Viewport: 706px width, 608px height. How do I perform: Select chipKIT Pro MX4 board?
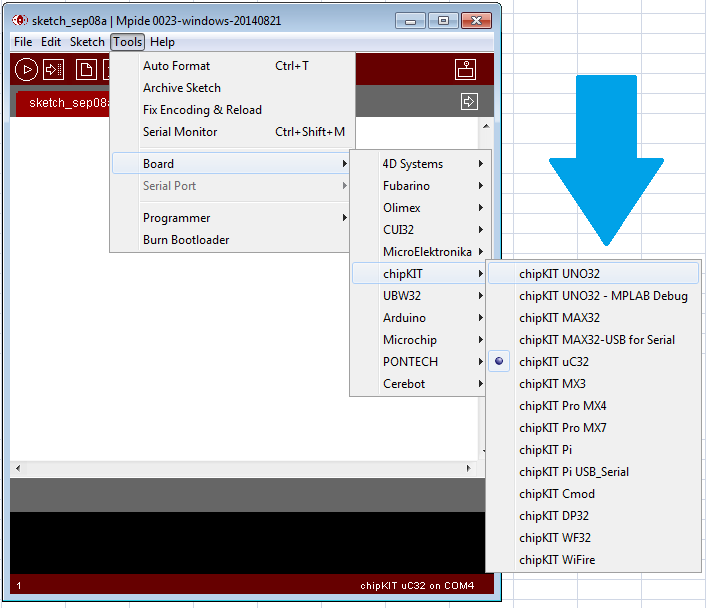[593, 406]
